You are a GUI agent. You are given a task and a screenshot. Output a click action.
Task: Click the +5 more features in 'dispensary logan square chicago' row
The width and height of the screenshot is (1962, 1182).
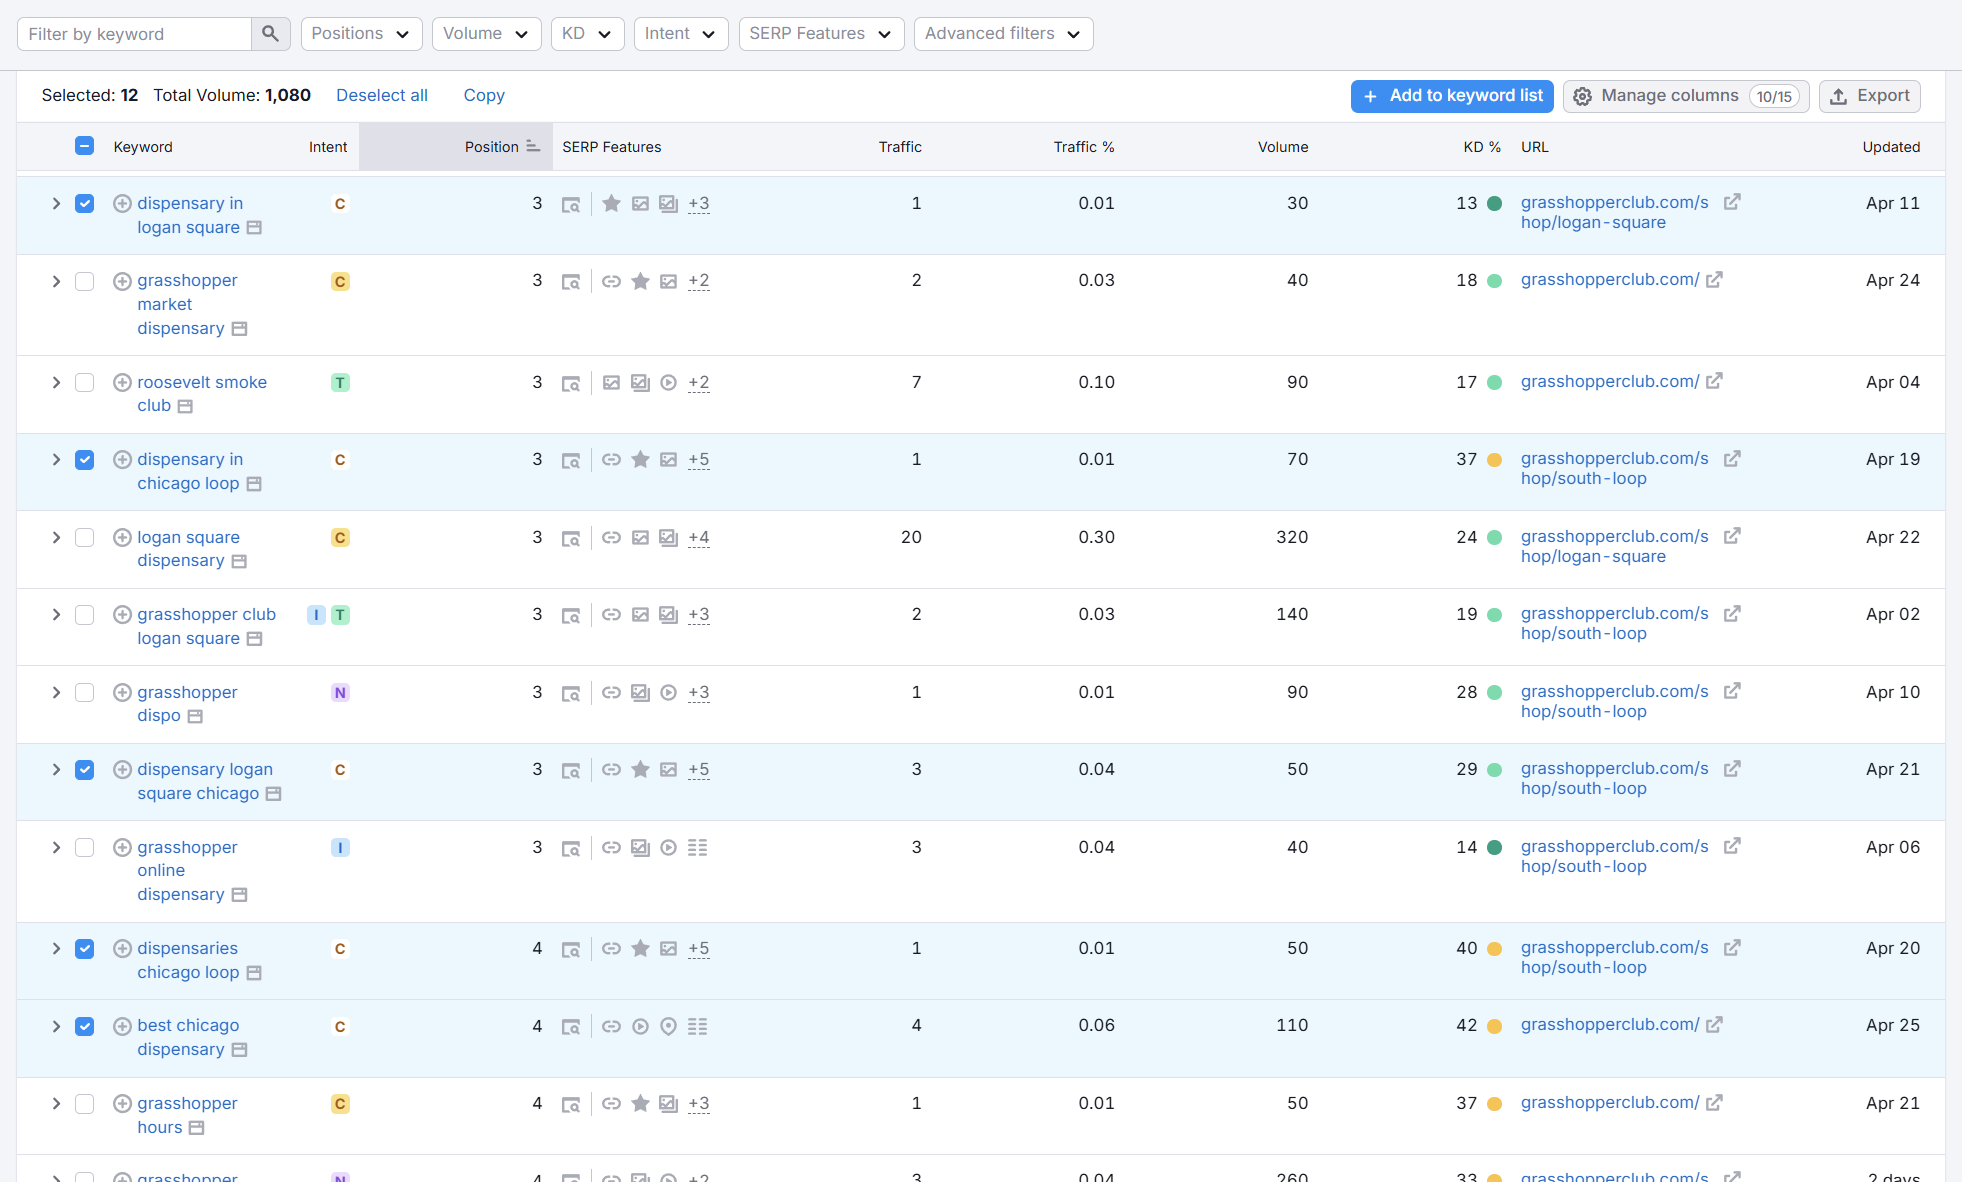[698, 770]
